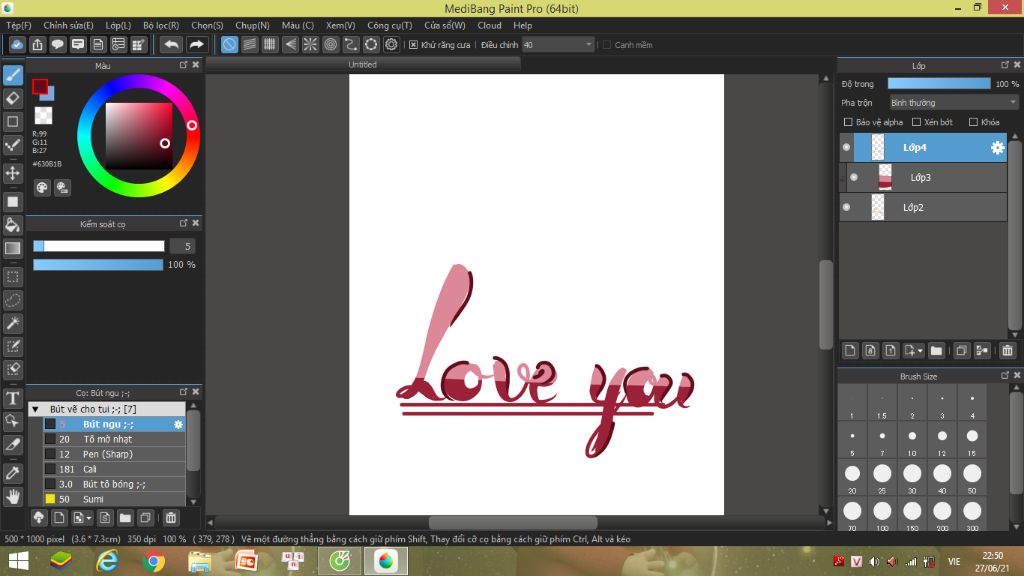Open the add-brush dropdown in Brush panel
The width and height of the screenshot is (1024, 576).
pos(82,518)
